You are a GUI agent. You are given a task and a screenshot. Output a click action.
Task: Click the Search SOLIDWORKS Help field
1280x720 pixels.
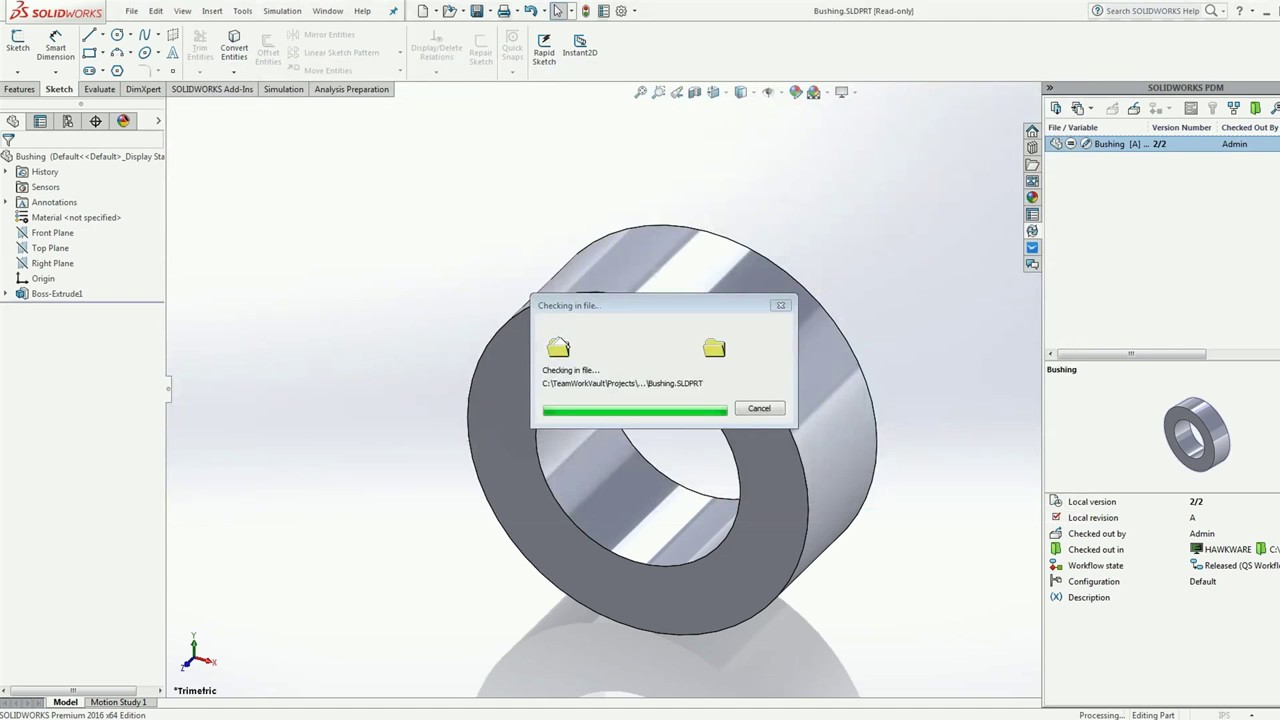click(x=1153, y=11)
